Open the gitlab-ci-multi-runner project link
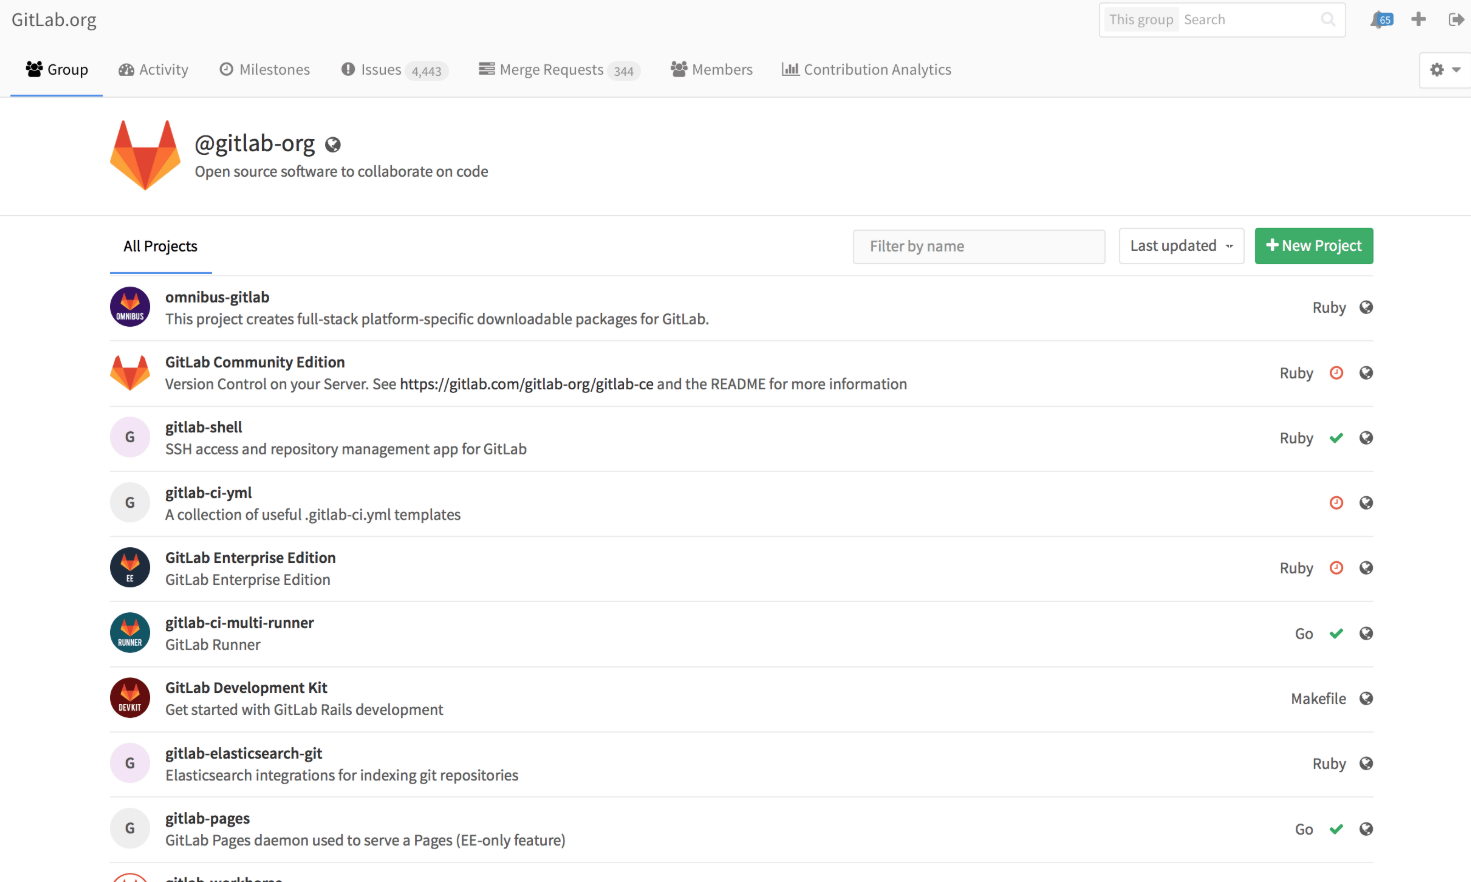 pos(240,623)
